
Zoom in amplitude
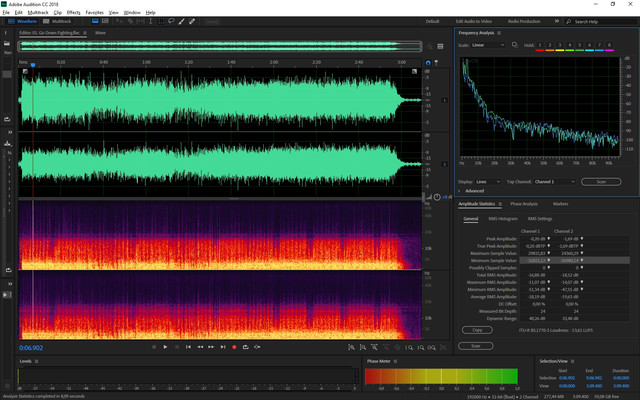point(351,347)
